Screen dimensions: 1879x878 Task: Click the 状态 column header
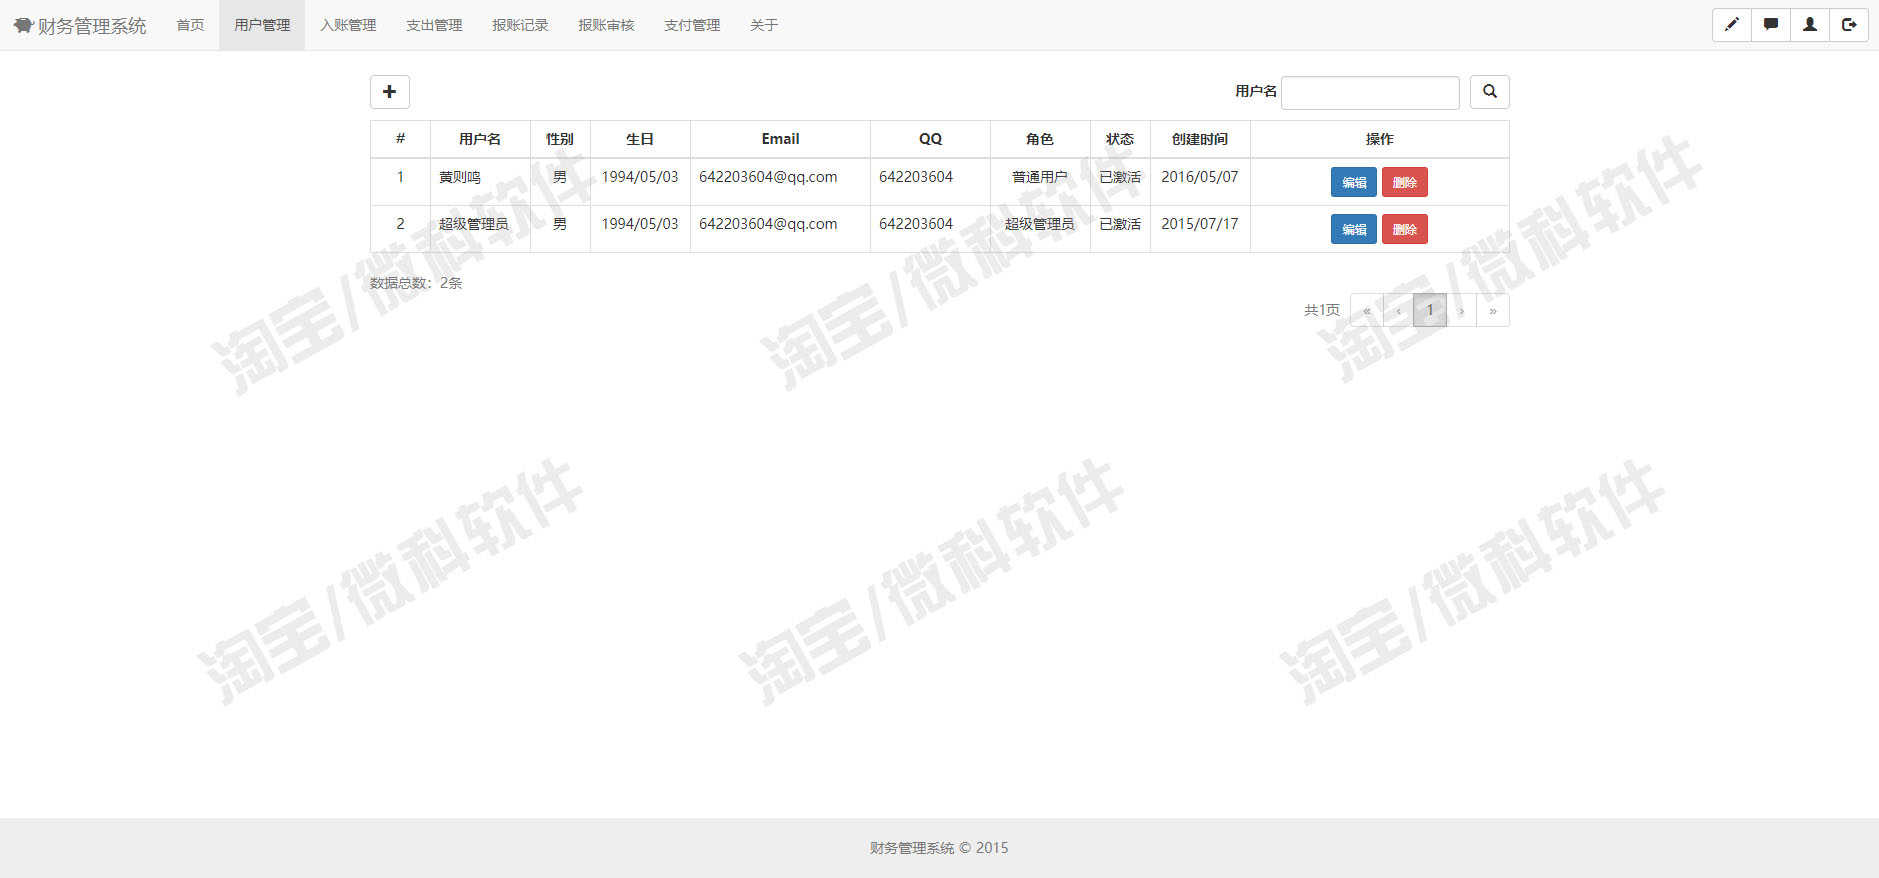tap(1120, 139)
